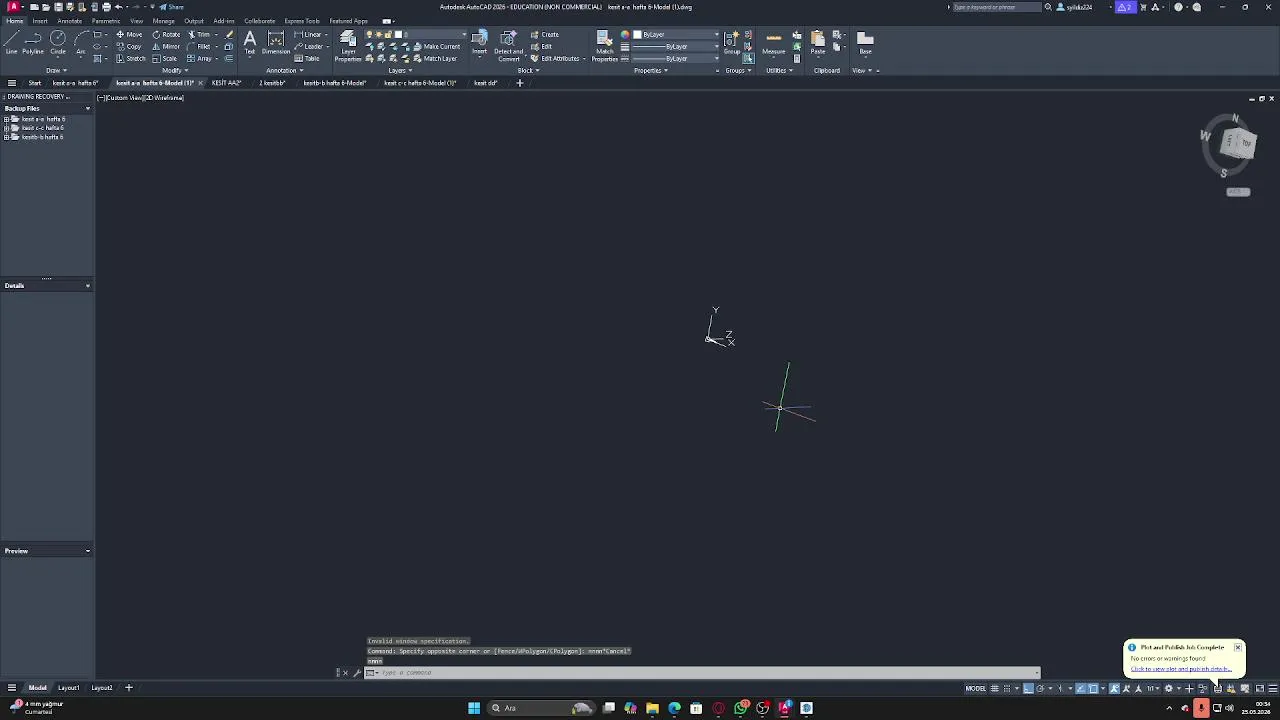Select the Circle tool

(x=58, y=42)
